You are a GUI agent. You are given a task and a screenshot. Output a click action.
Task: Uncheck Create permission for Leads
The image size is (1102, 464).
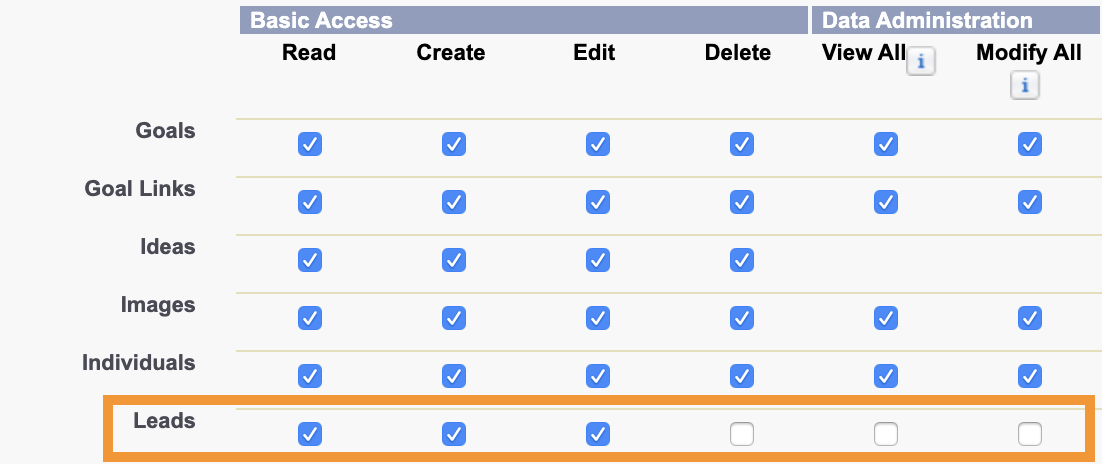[454, 434]
